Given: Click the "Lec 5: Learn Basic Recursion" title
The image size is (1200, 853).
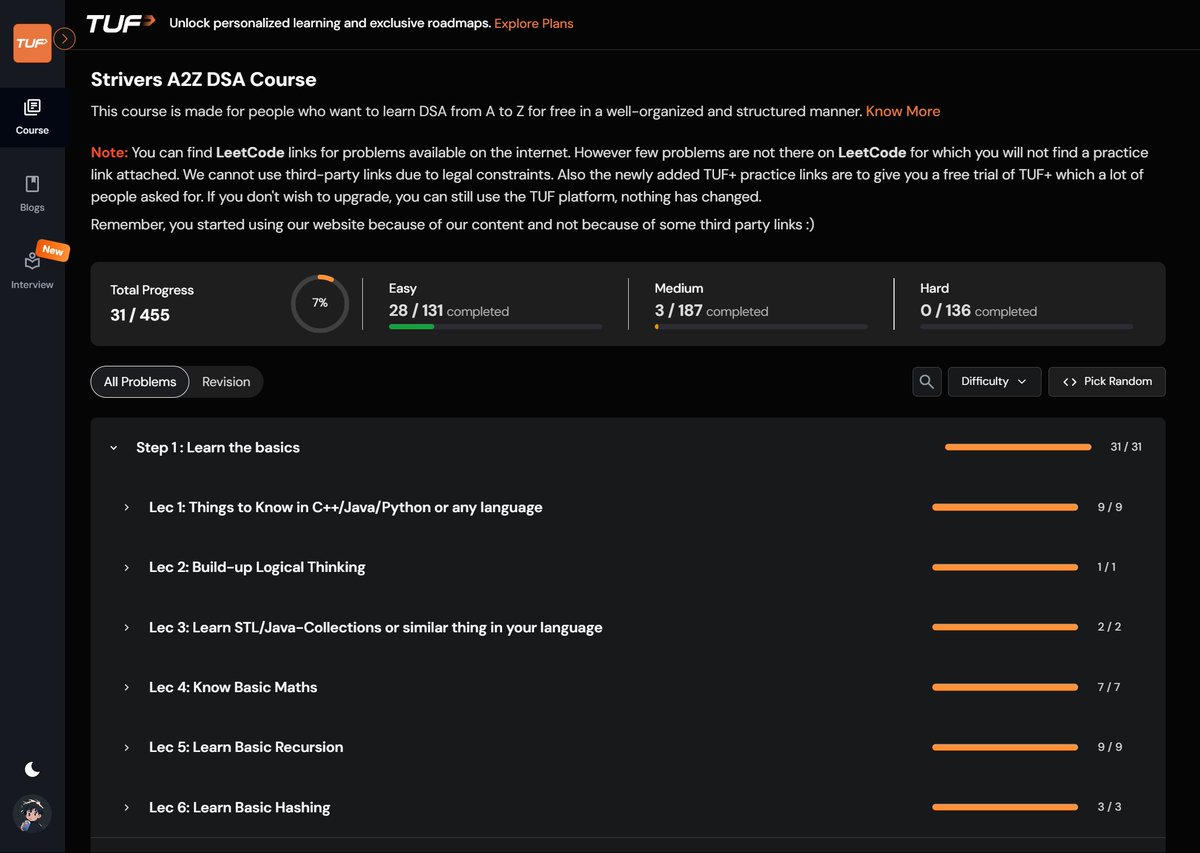Looking at the screenshot, I should coord(246,747).
